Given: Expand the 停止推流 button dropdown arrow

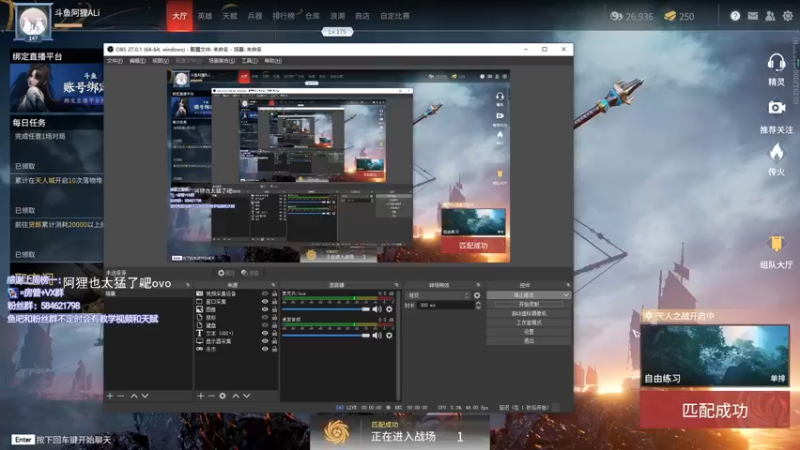Looking at the screenshot, I should [x=566, y=295].
